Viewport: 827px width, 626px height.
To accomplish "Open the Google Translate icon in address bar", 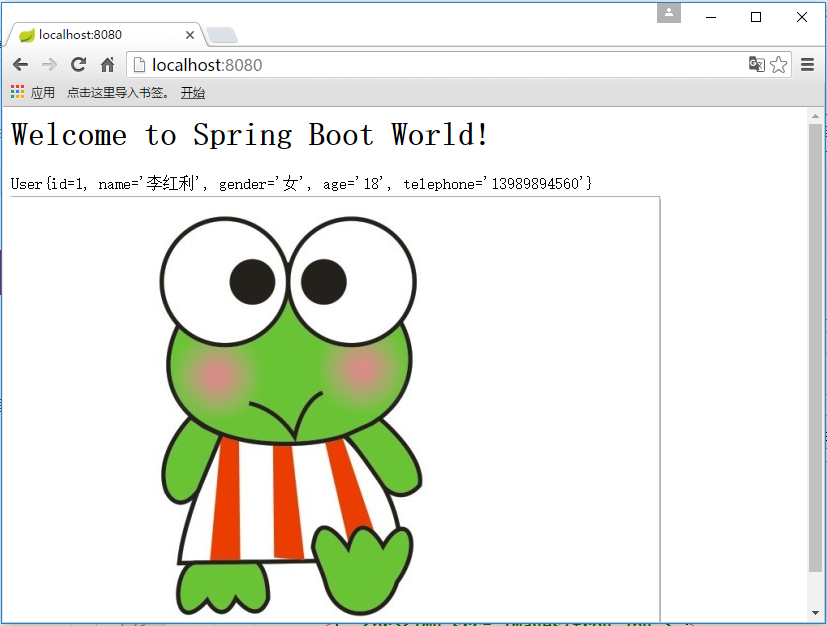I will click(x=756, y=64).
